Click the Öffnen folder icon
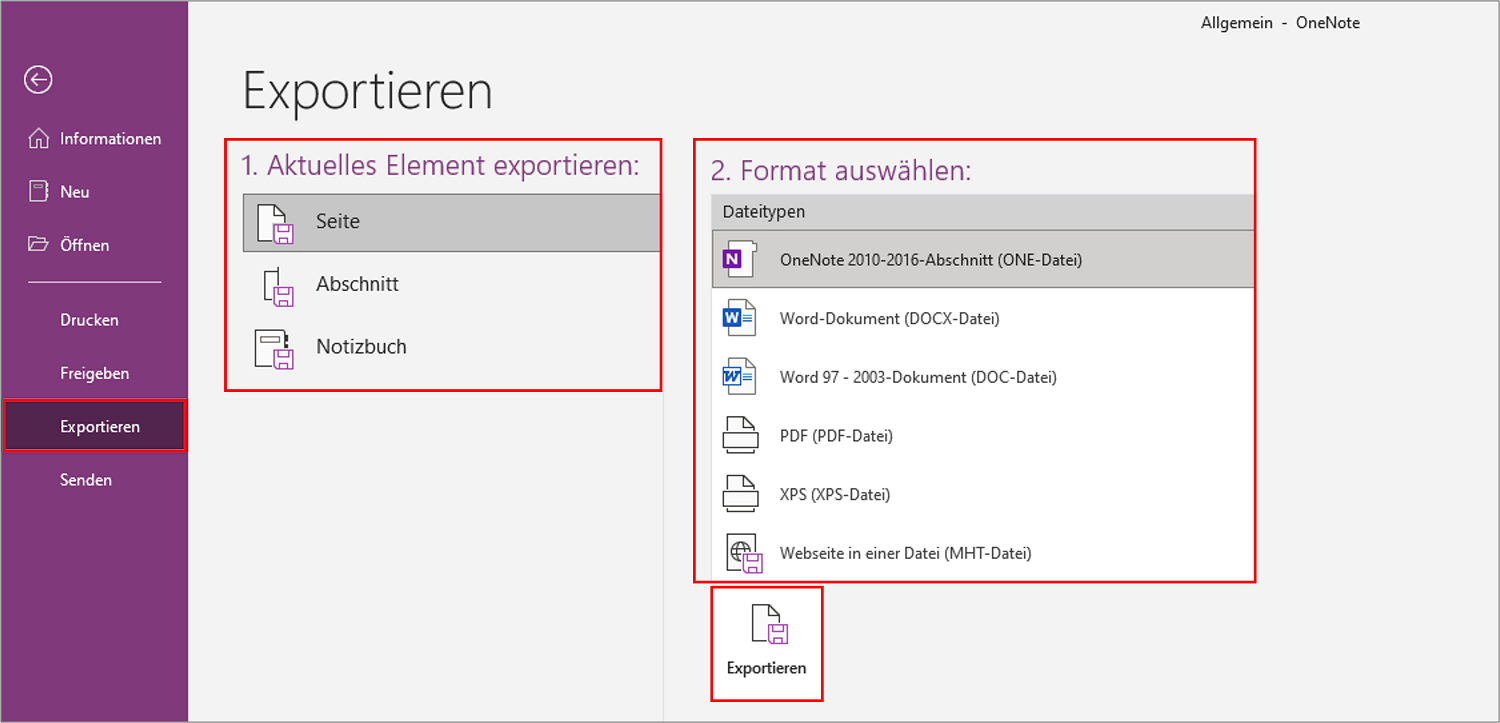 [38, 245]
